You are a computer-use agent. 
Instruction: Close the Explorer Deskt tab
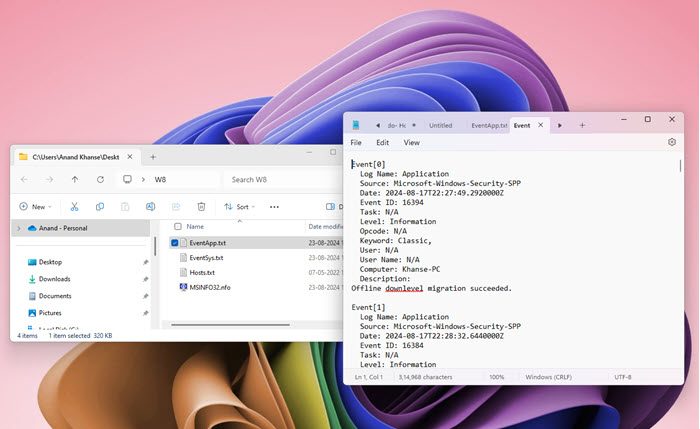[x=130, y=157]
